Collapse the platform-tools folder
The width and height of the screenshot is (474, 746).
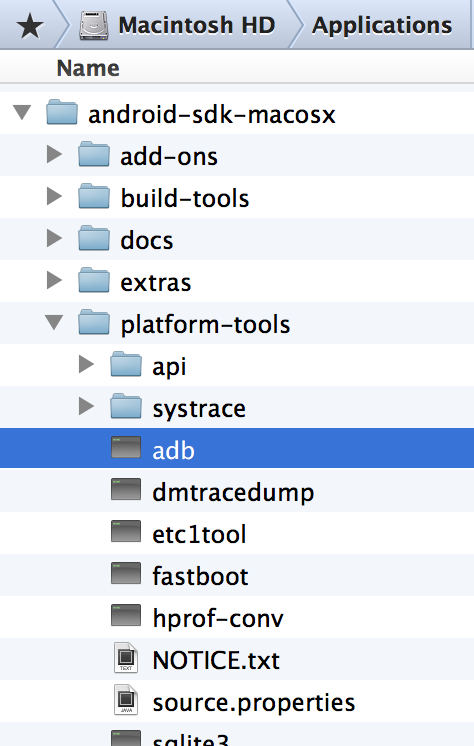54,323
